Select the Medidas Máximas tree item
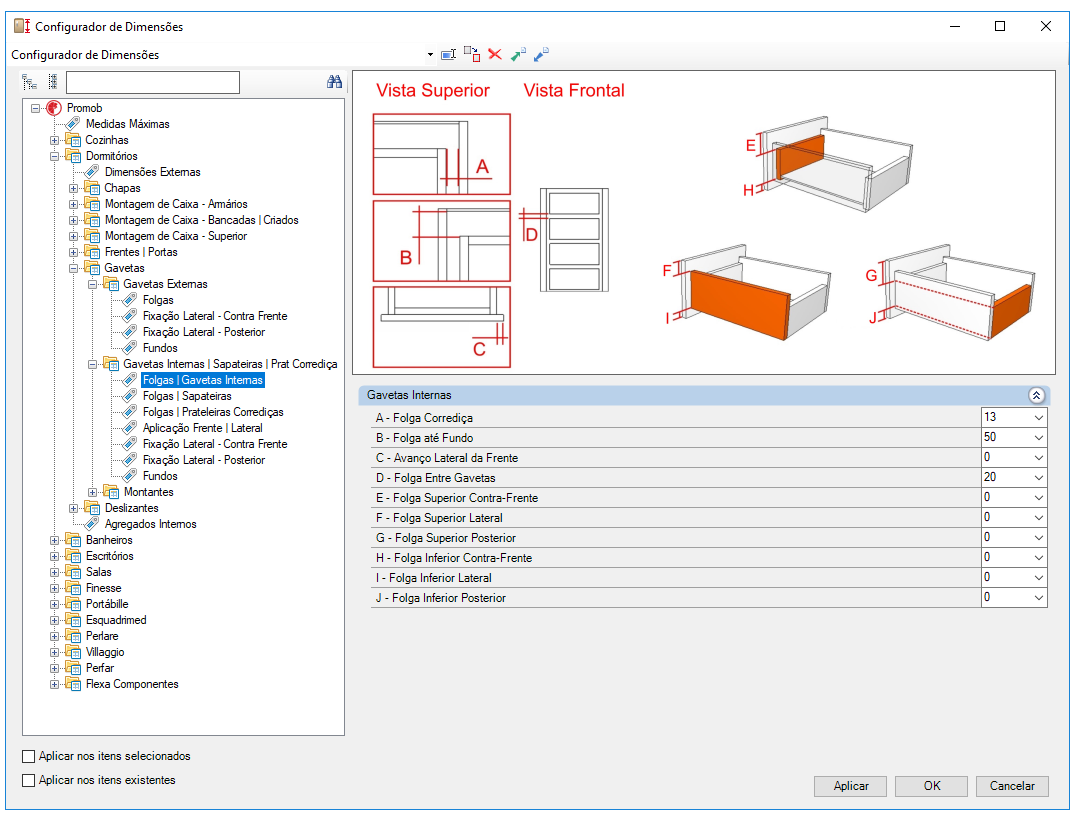 [128, 124]
